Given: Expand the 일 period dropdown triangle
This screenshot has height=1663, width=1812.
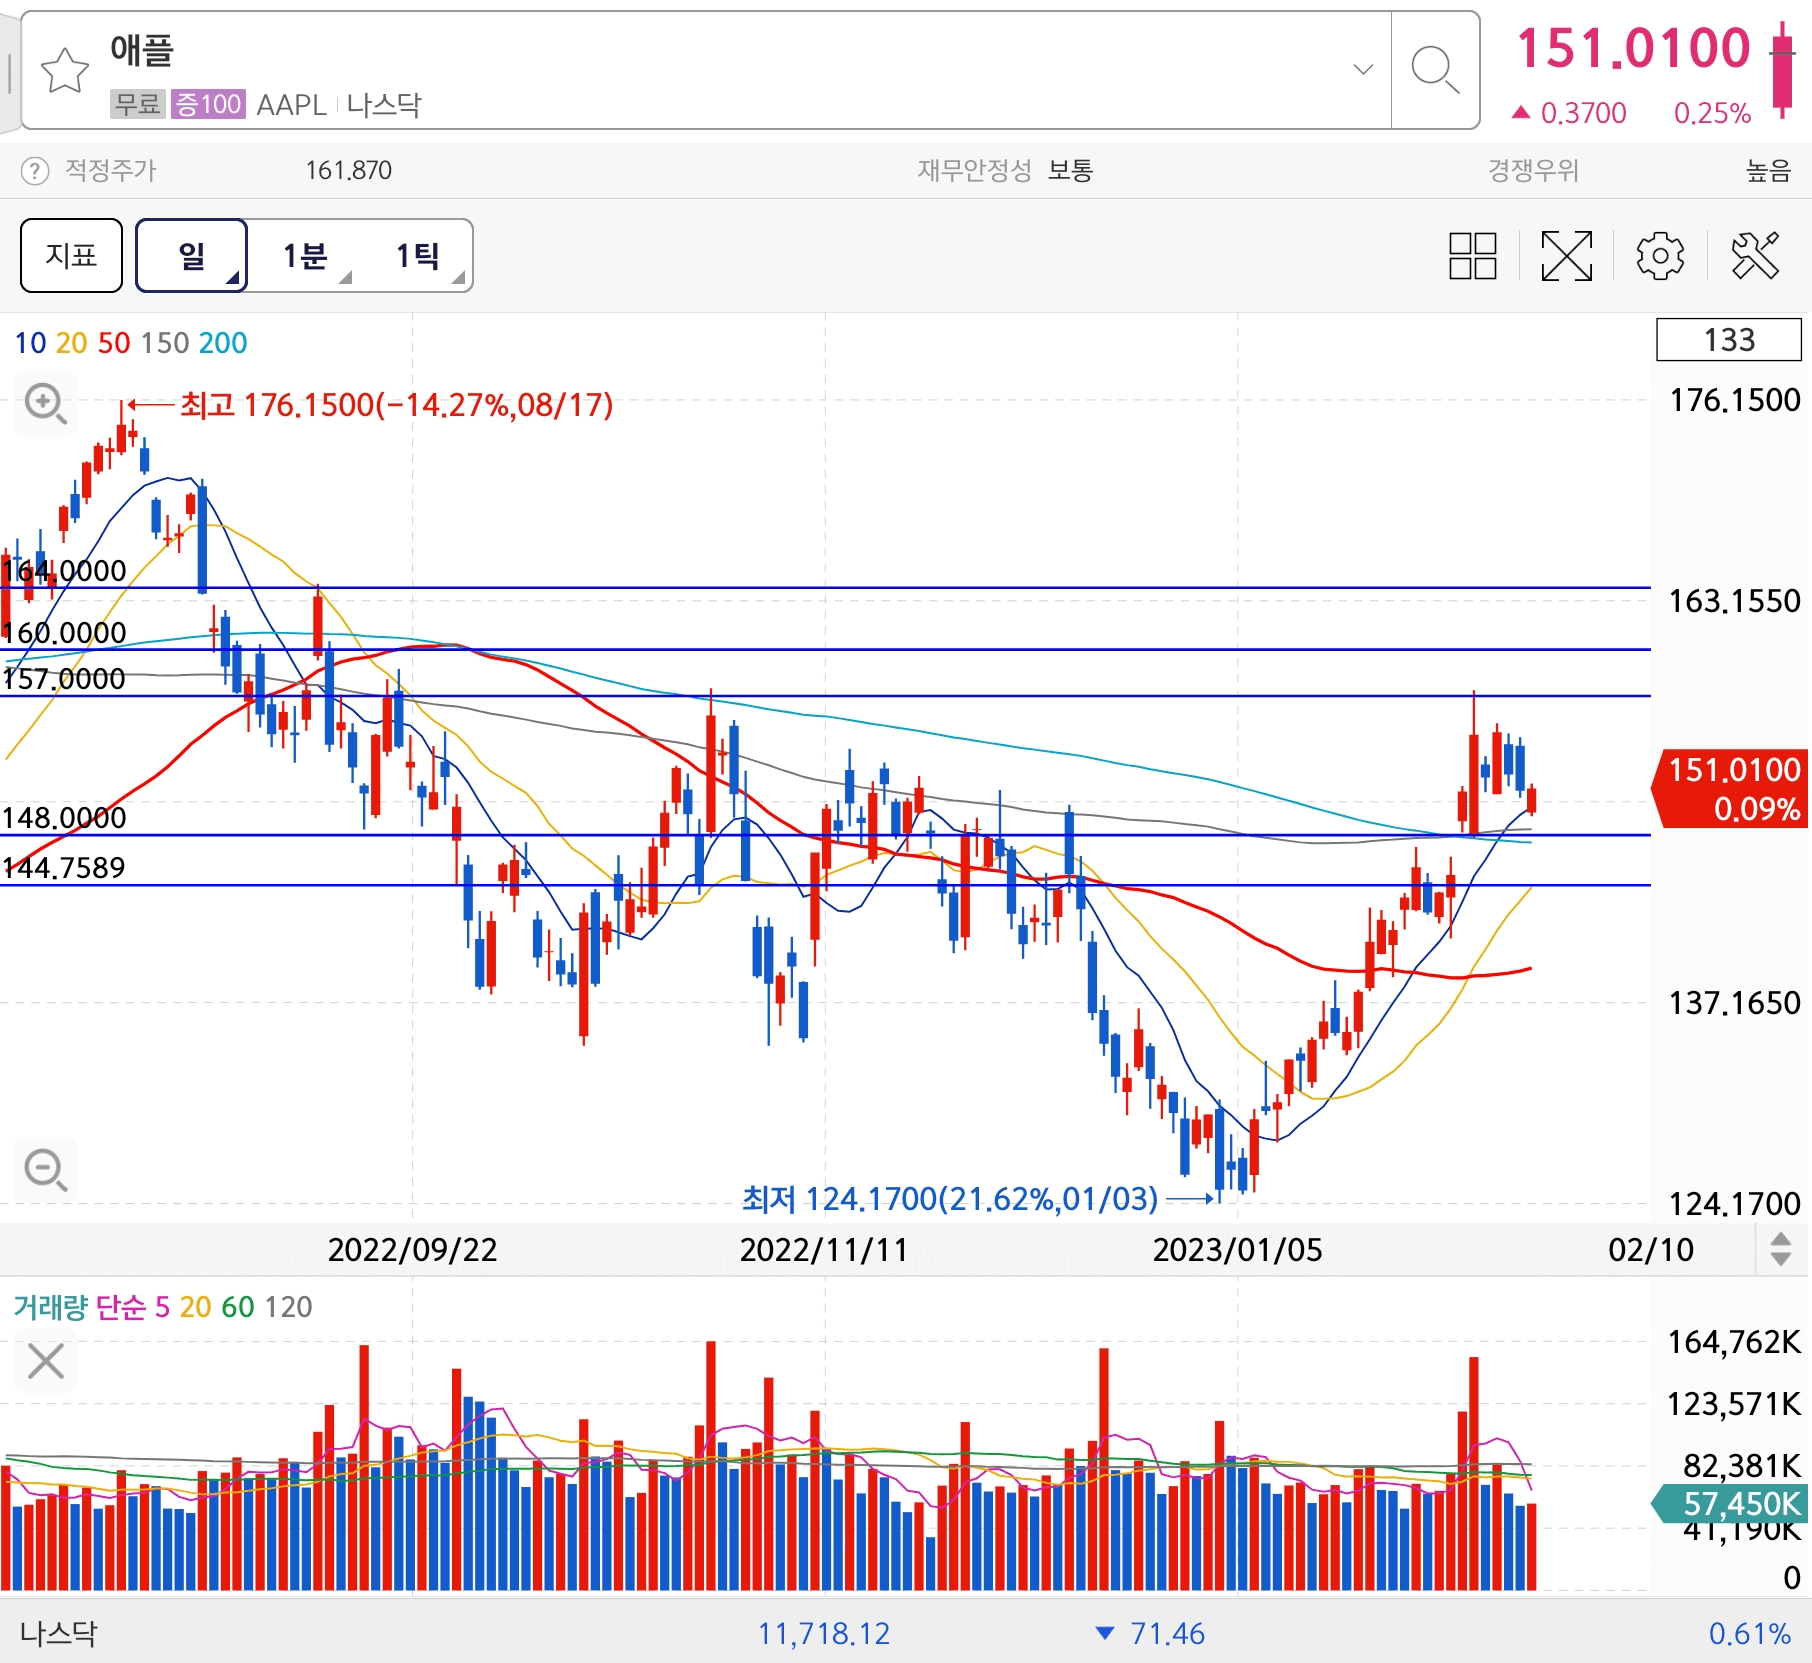Looking at the screenshot, I should coord(233,278).
